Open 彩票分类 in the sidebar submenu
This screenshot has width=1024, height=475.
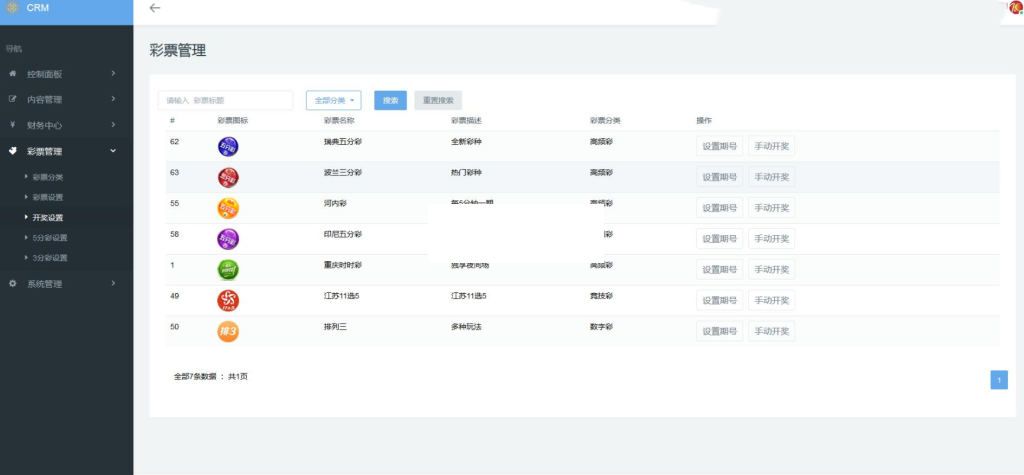(48, 177)
